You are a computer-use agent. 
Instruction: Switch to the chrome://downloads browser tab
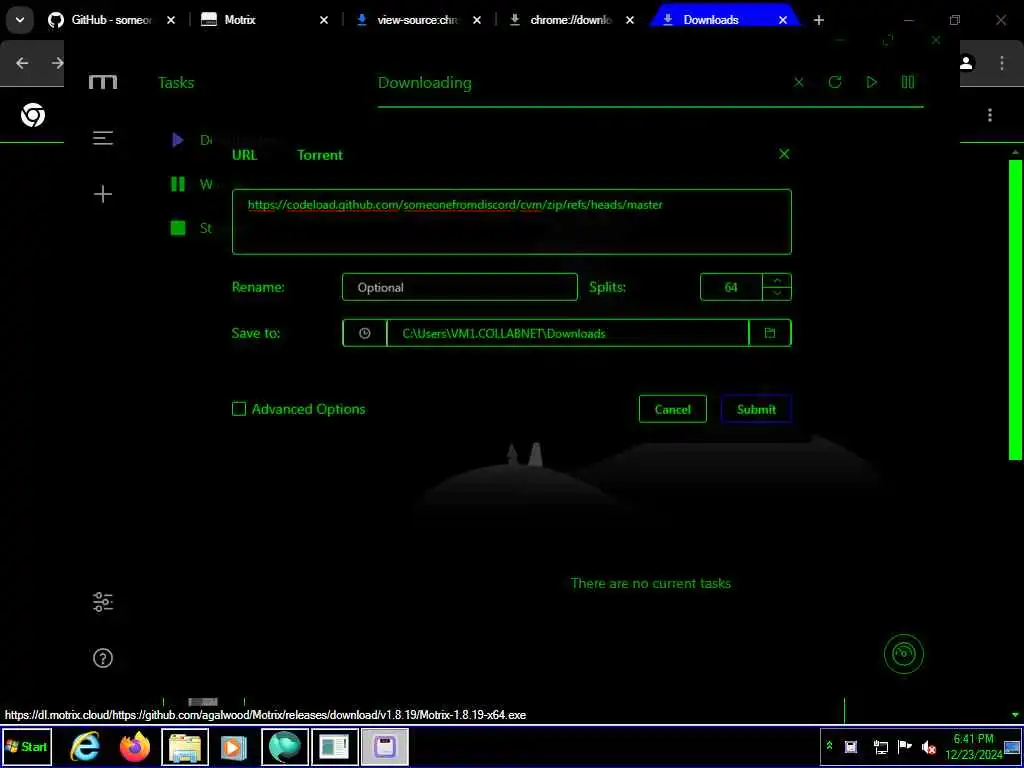tap(571, 20)
